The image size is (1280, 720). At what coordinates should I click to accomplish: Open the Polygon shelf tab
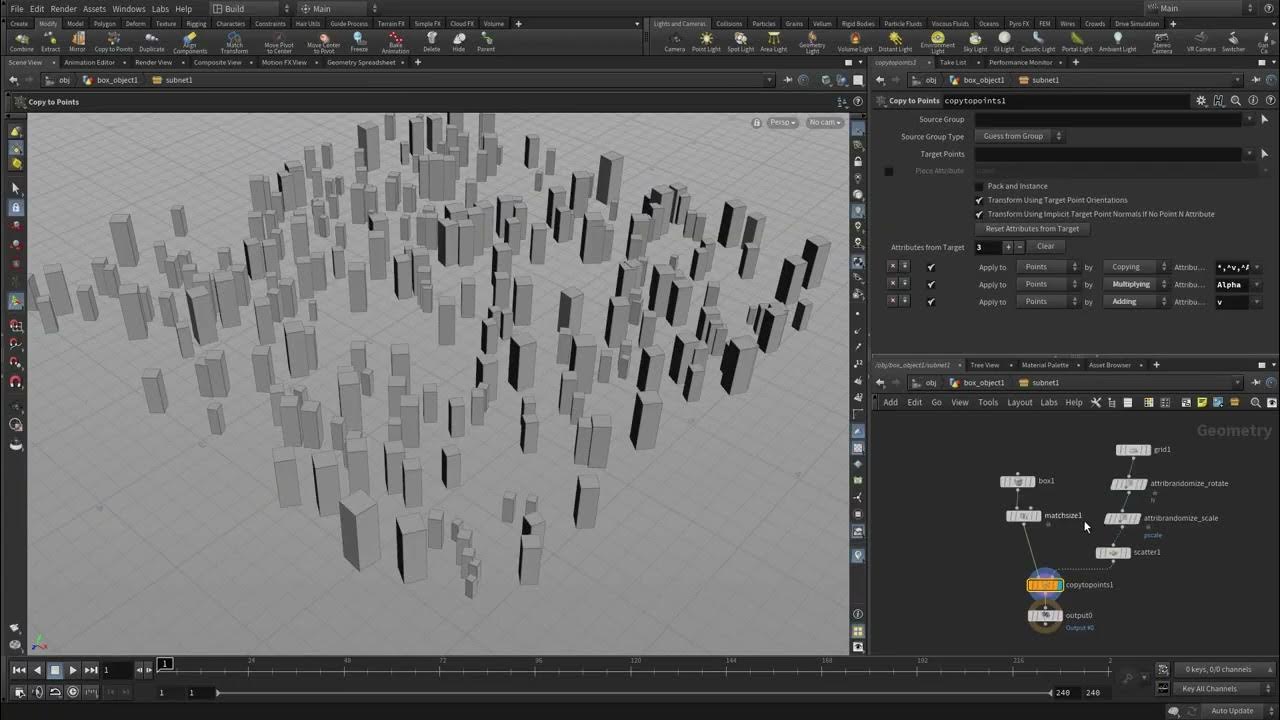(x=105, y=23)
